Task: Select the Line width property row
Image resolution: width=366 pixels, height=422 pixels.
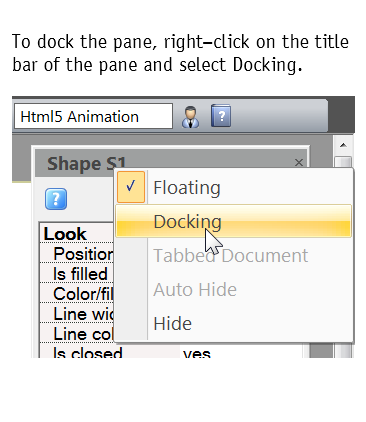Action: (x=77, y=314)
